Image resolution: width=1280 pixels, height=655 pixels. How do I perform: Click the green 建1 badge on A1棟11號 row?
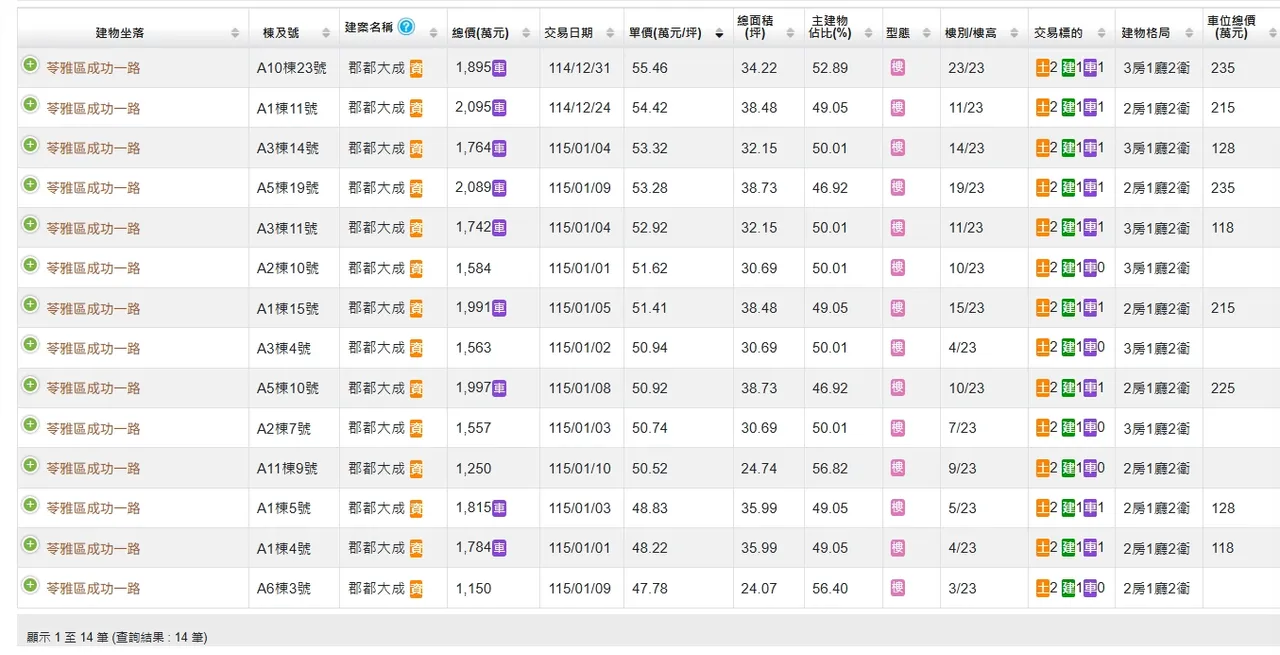(1066, 108)
